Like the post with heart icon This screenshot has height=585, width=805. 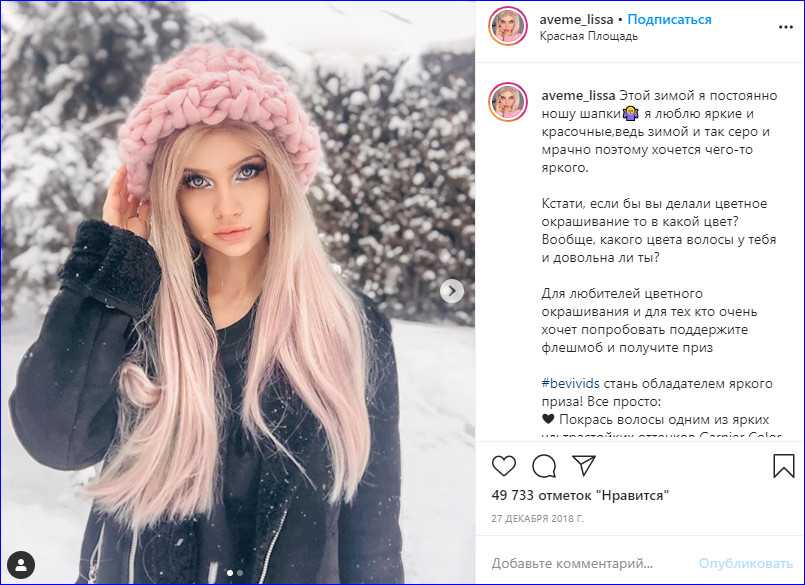coord(504,466)
